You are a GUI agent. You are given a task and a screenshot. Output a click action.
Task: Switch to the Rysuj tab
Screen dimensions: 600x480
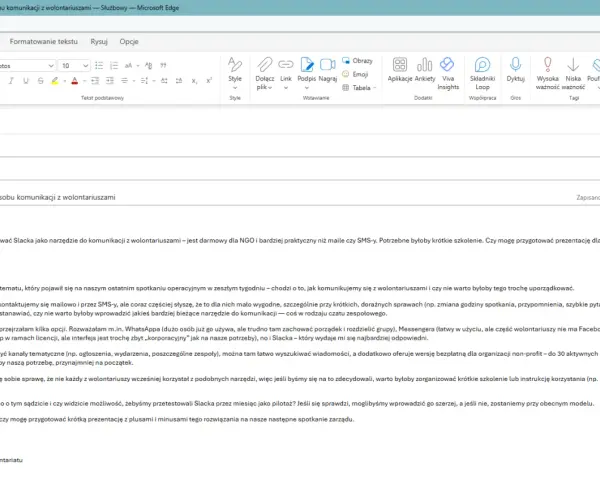tap(99, 41)
